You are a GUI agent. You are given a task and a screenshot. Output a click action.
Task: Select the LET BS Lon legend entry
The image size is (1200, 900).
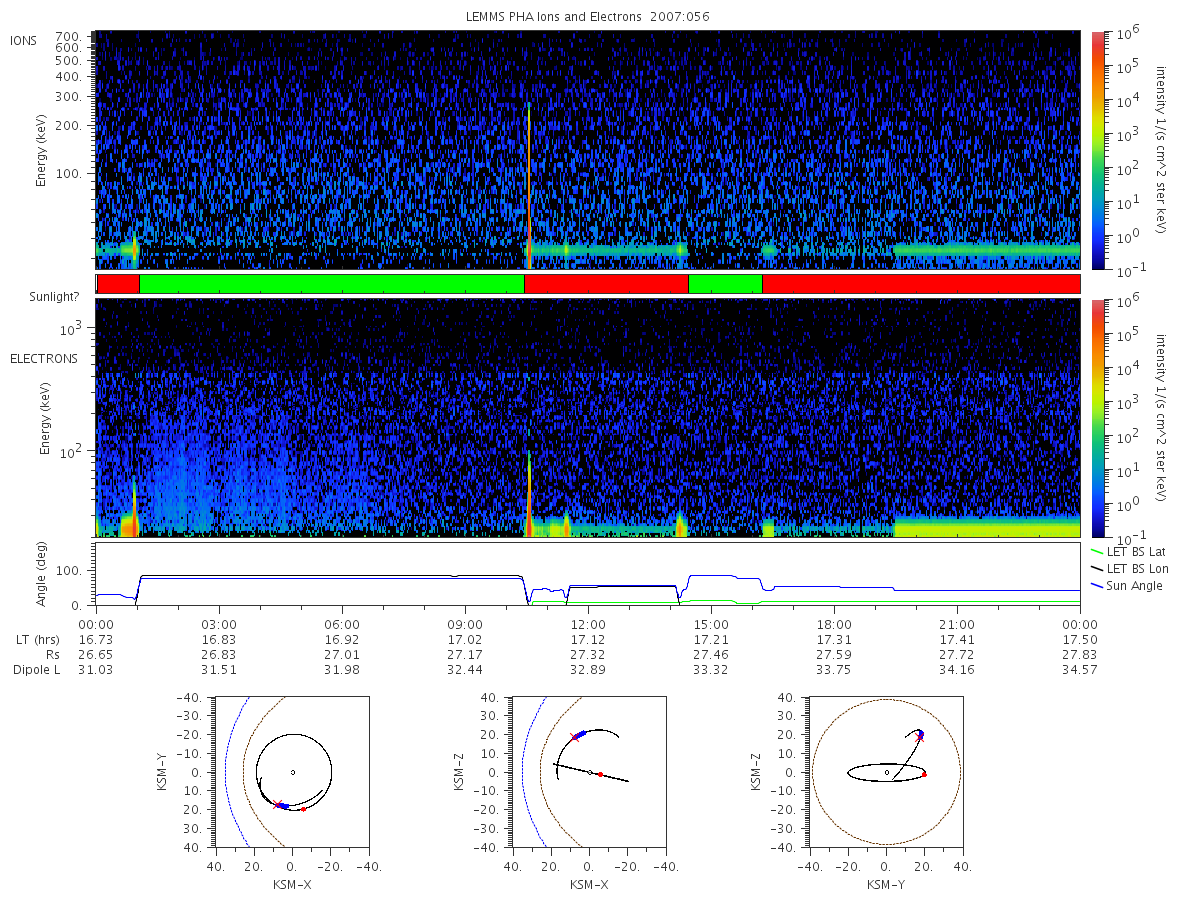point(1130,568)
